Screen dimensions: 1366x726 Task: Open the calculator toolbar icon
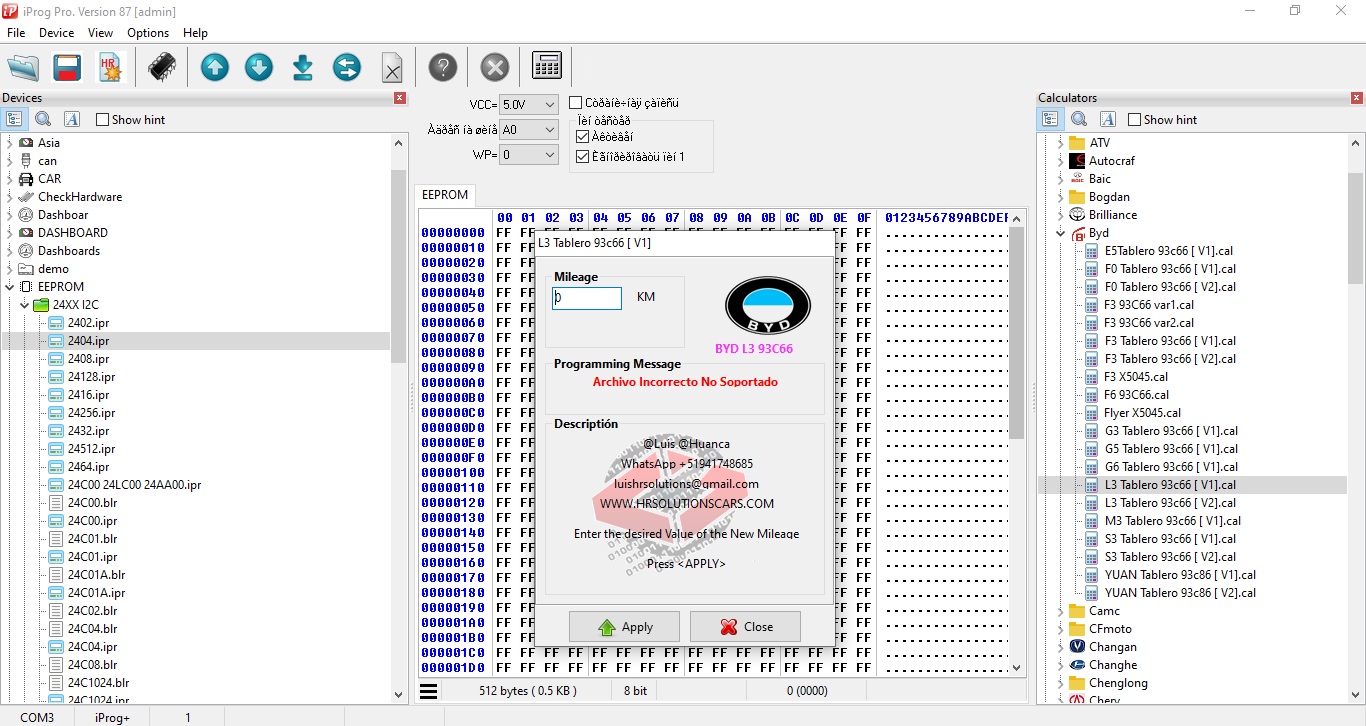point(547,66)
